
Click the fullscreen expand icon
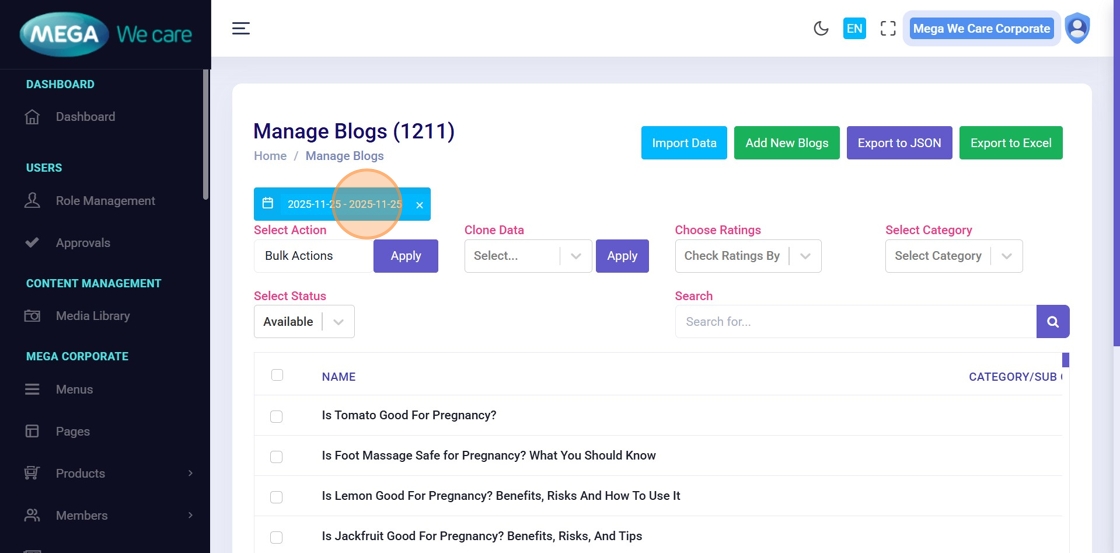tap(888, 28)
